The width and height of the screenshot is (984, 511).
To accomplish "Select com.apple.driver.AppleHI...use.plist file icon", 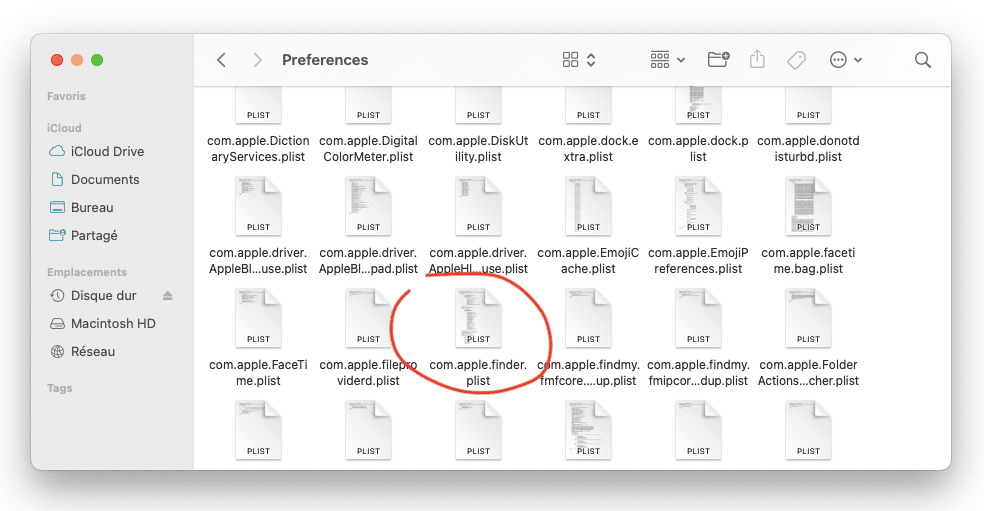I will point(478,207).
